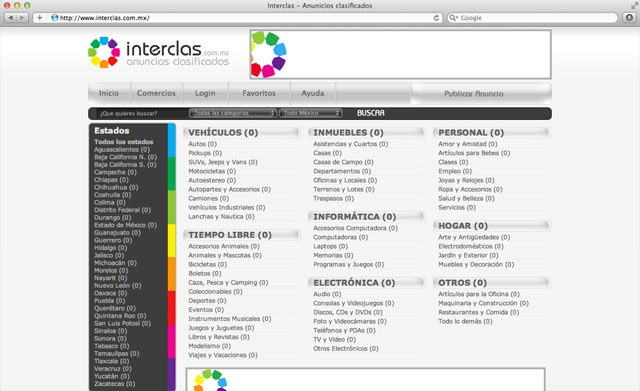This screenshot has width=640, height=391.
Task: Open Animales y Mascotas (0) subcategory
Action: (x=224, y=255)
